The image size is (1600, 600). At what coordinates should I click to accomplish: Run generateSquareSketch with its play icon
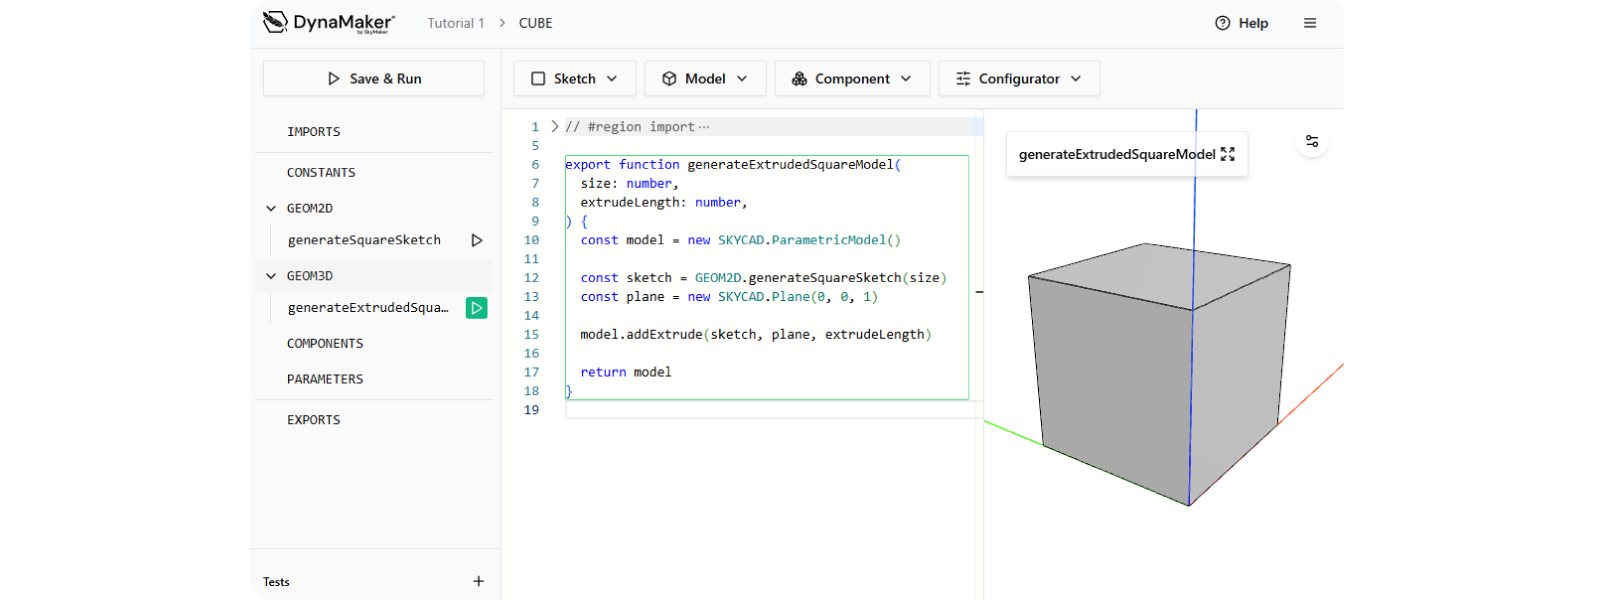[x=477, y=240]
